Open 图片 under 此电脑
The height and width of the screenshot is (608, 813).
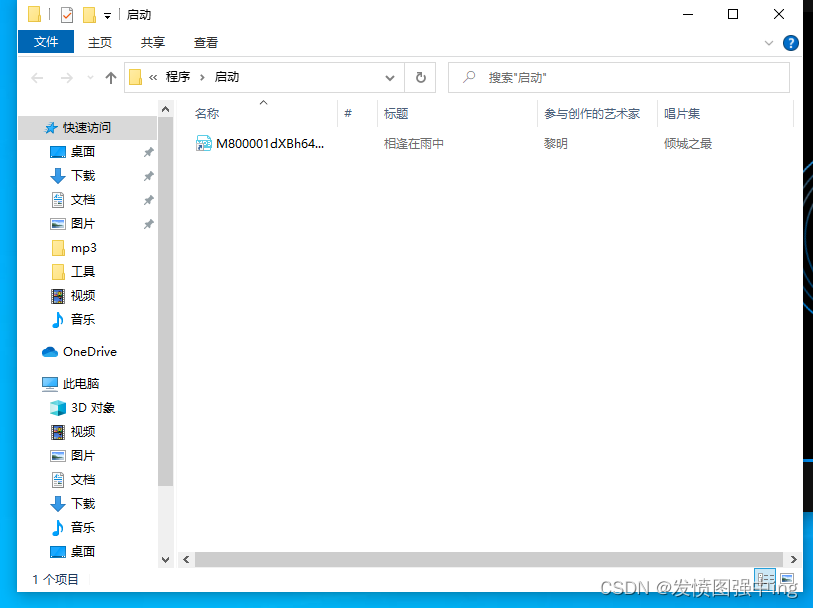(x=83, y=455)
